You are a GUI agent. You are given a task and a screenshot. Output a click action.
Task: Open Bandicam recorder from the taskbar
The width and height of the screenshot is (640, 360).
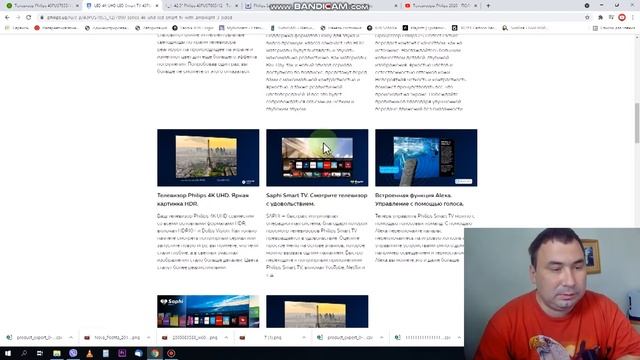coord(171,353)
